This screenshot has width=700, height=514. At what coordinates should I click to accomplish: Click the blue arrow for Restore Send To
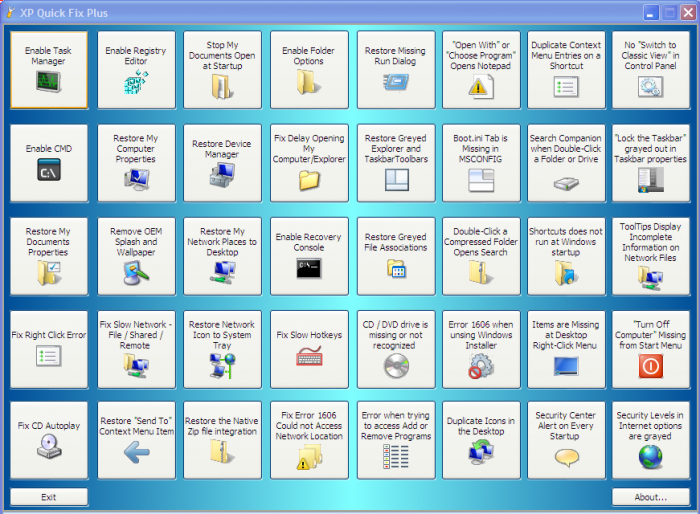click(x=137, y=452)
